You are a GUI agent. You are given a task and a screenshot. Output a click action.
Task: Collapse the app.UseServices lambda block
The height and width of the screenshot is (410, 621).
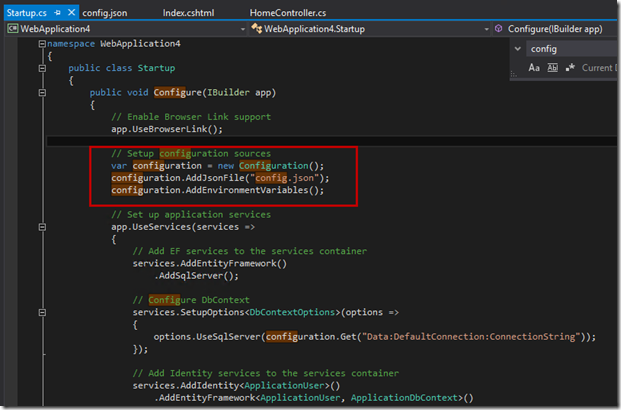coord(42,227)
